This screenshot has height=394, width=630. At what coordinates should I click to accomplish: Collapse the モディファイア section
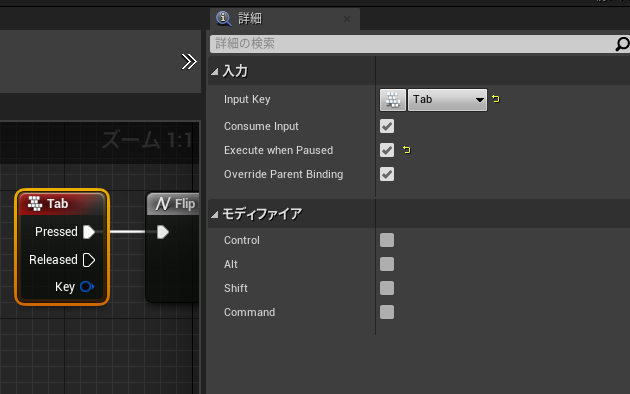click(x=215, y=215)
